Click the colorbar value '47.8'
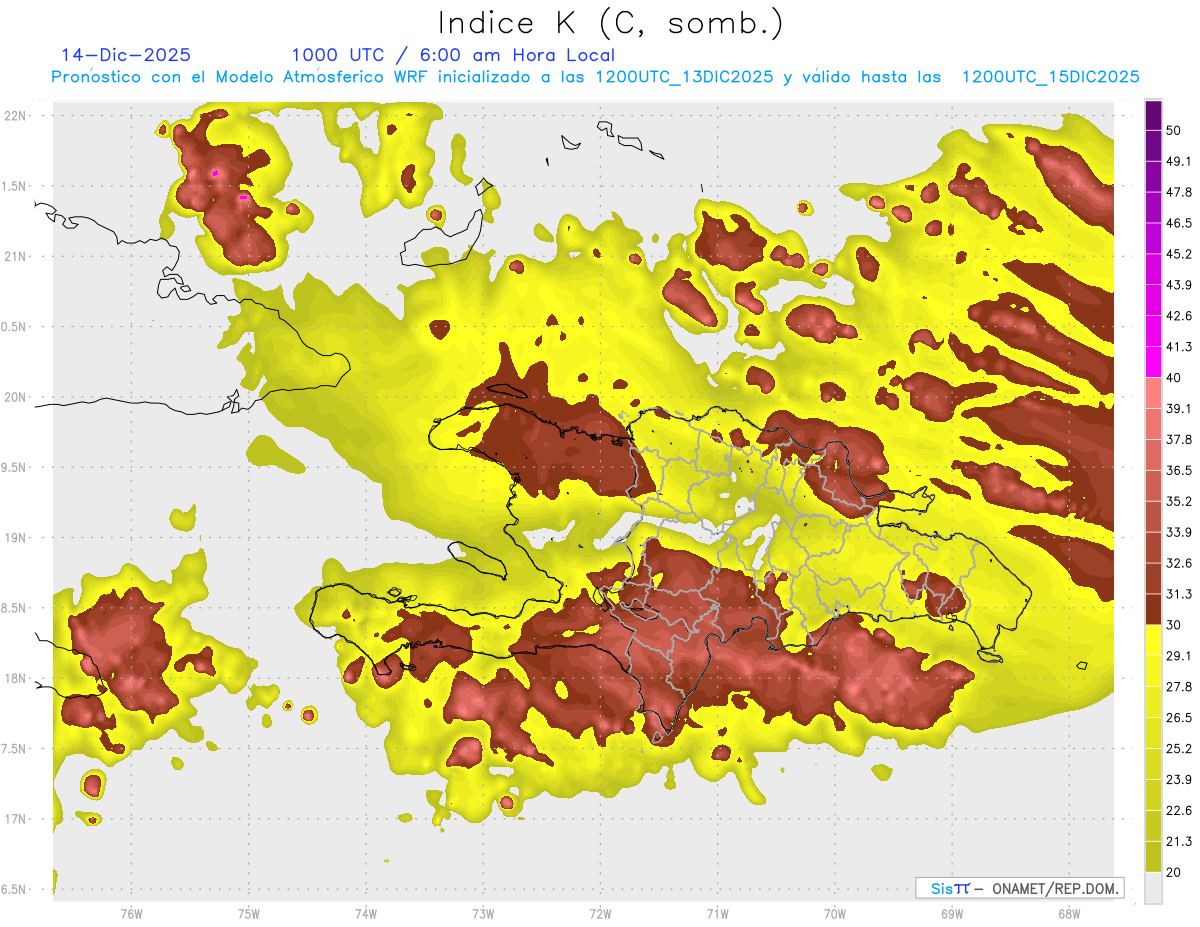The height and width of the screenshot is (927, 1200). (x=1179, y=192)
